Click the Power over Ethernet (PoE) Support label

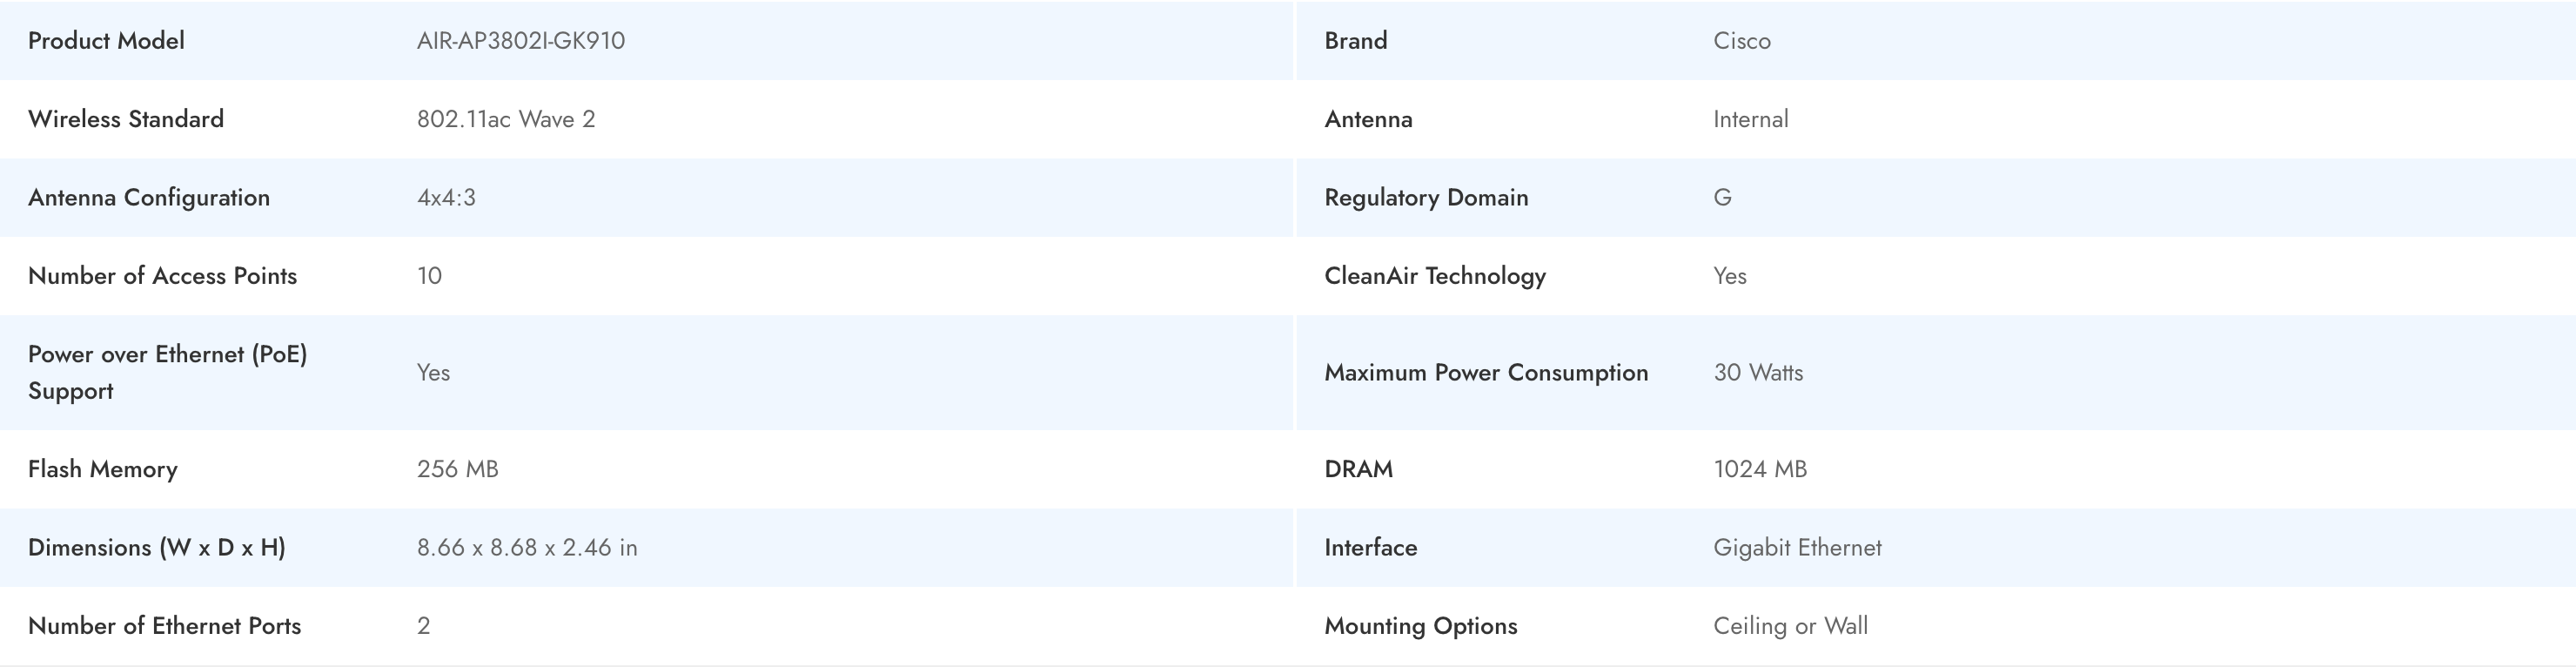tap(167, 372)
